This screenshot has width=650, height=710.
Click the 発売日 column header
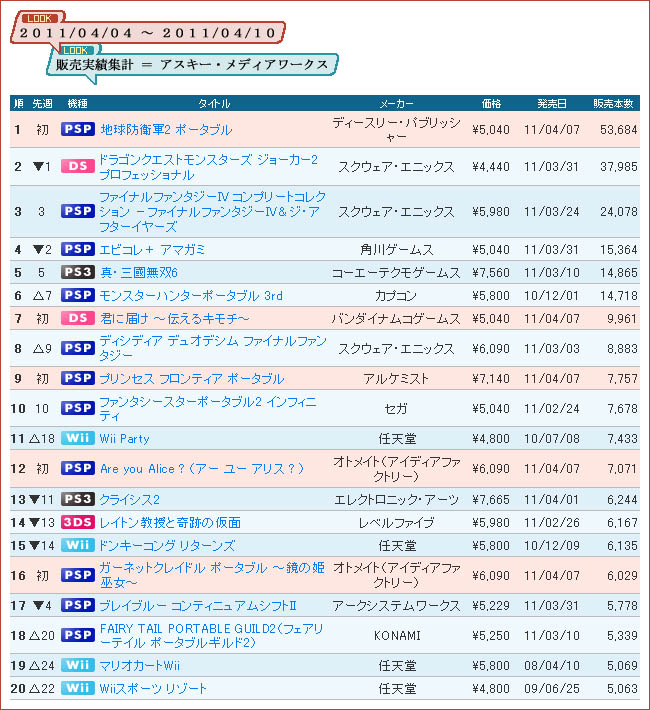(552, 104)
